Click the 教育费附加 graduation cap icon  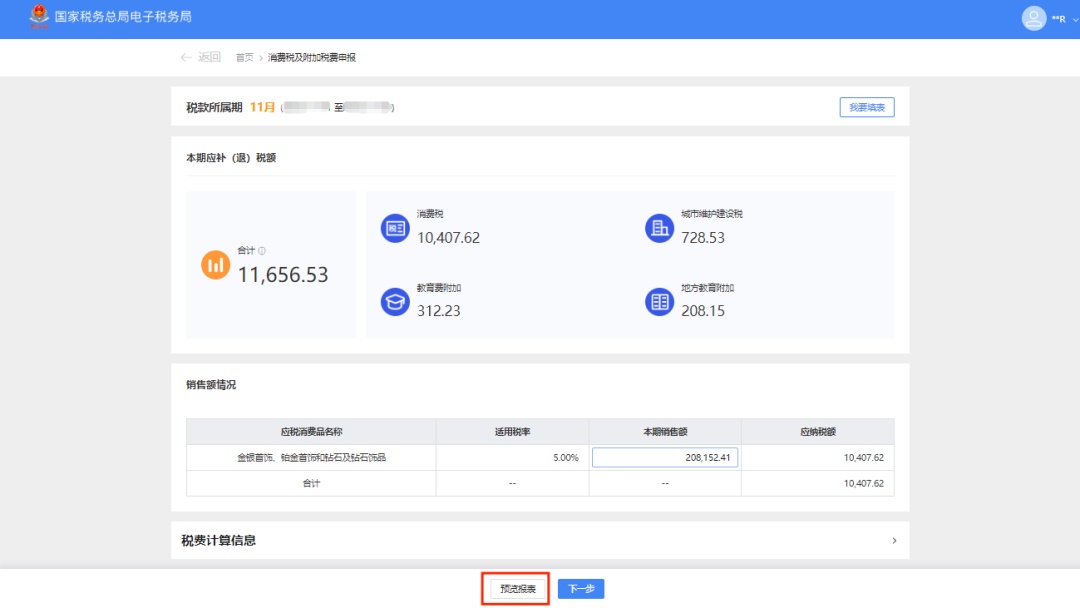[x=395, y=302]
